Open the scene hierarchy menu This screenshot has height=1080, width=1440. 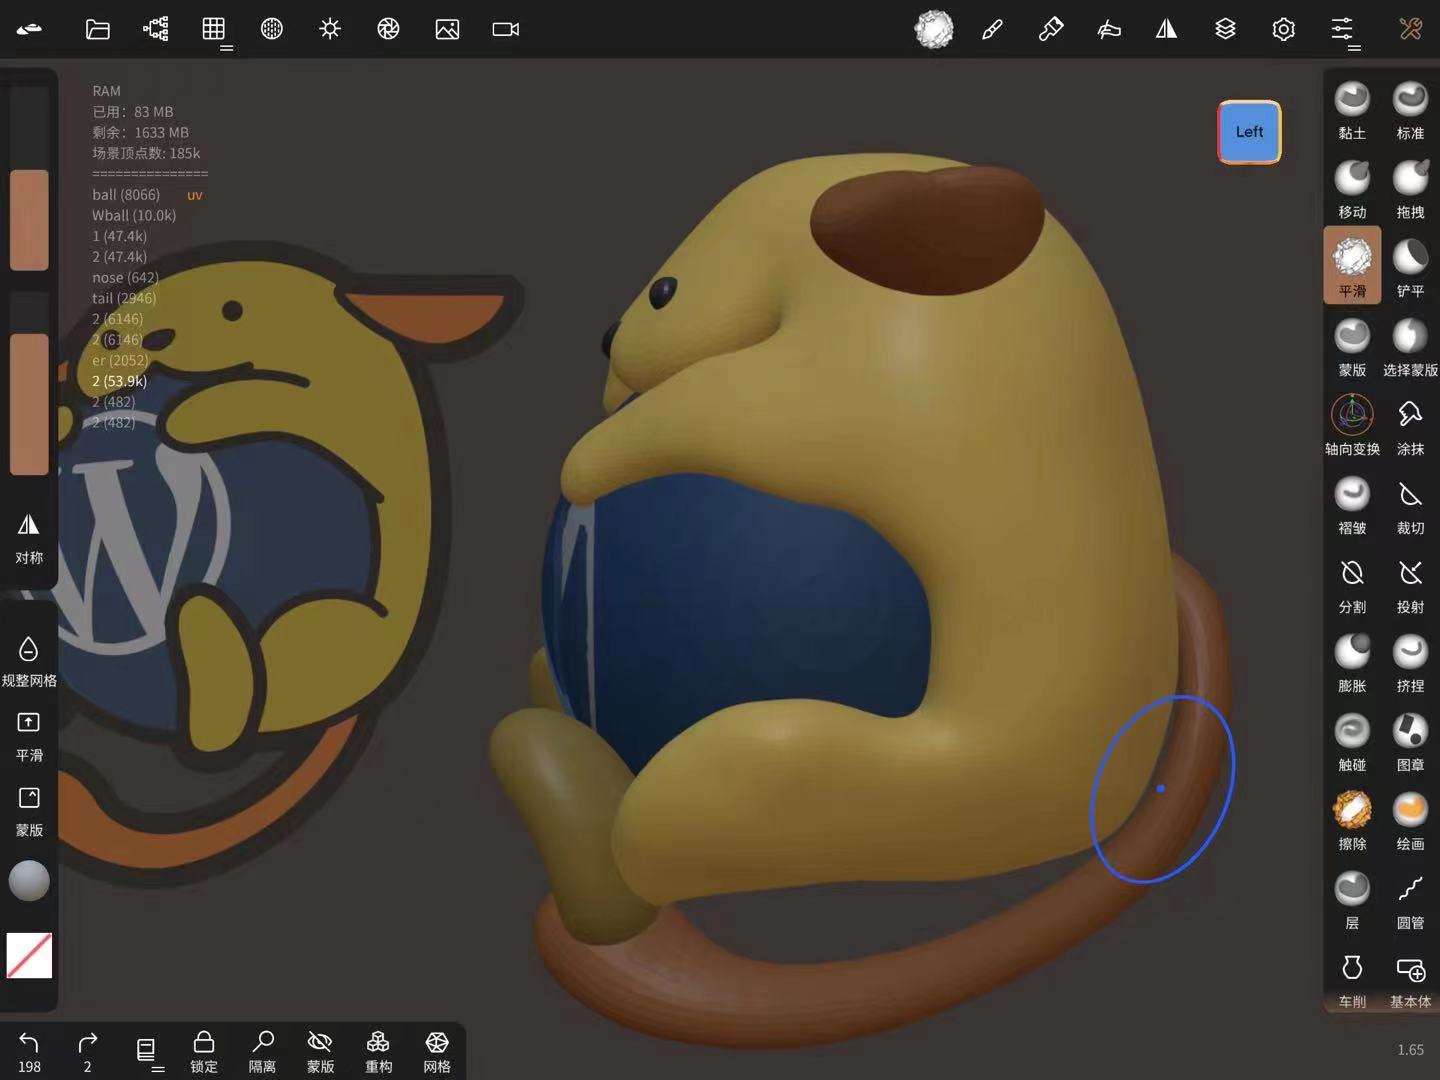(156, 29)
